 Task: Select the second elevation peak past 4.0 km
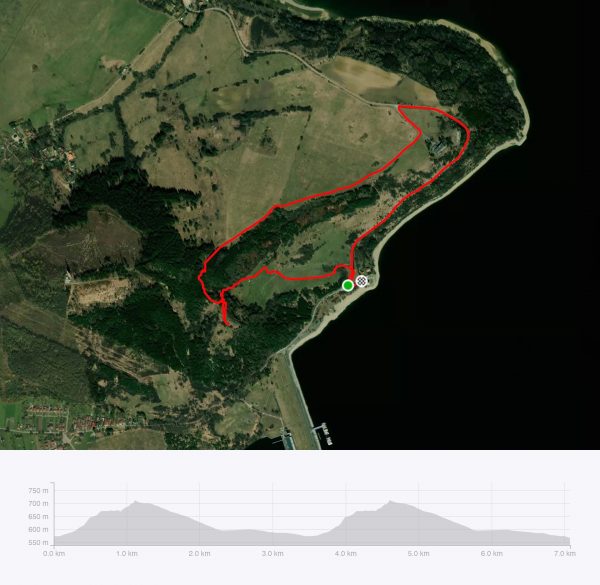[390, 501]
